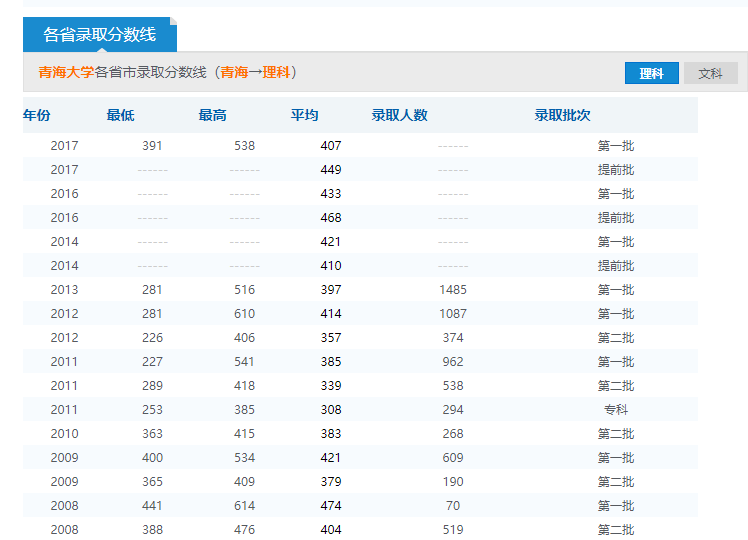Click the 年份 column header
The height and width of the screenshot is (540, 748).
click(x=37, y=115)
